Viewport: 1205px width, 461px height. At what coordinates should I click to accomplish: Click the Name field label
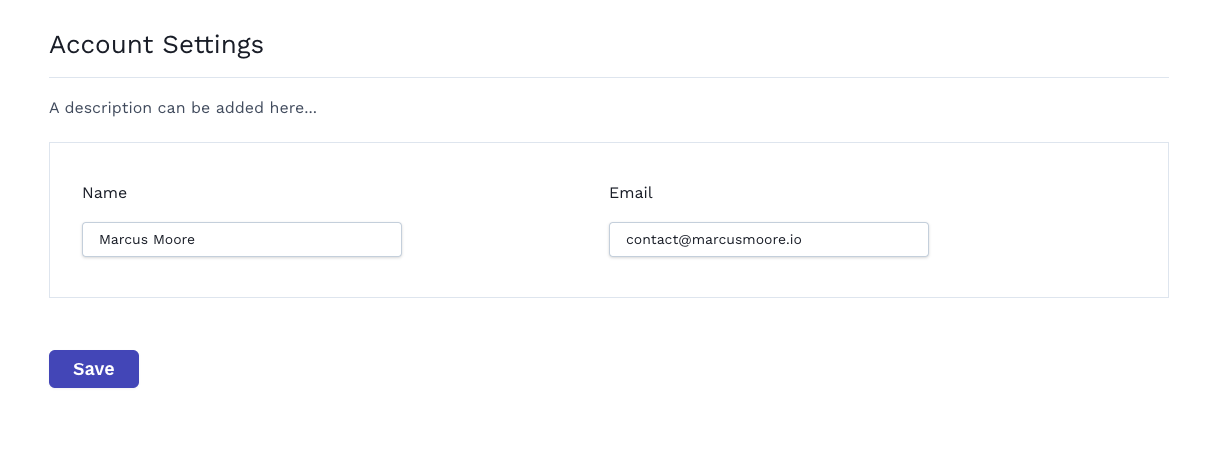[104, 193]
